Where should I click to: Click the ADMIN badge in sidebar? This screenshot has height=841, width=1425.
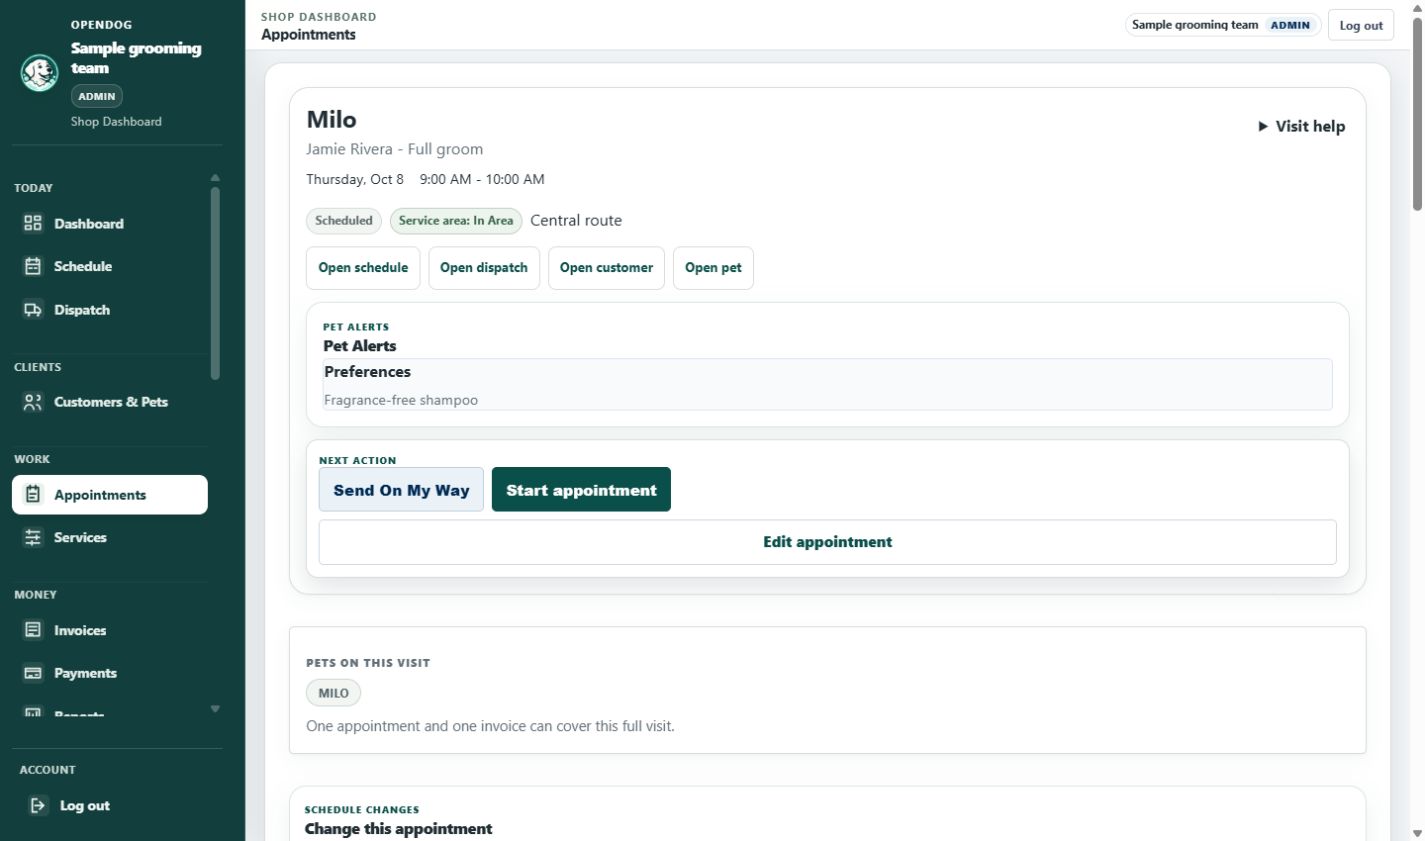pyautogui.click(x=97, y=97)
